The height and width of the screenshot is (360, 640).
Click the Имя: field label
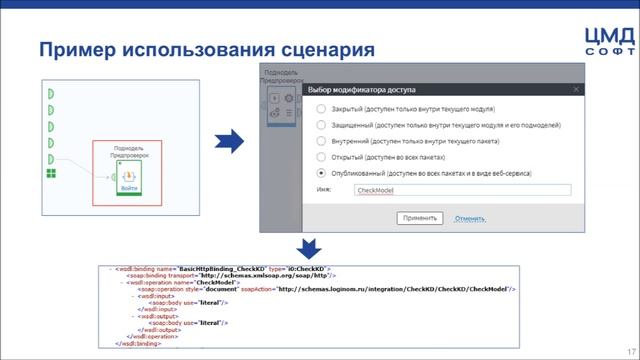[x=324, y=190]
